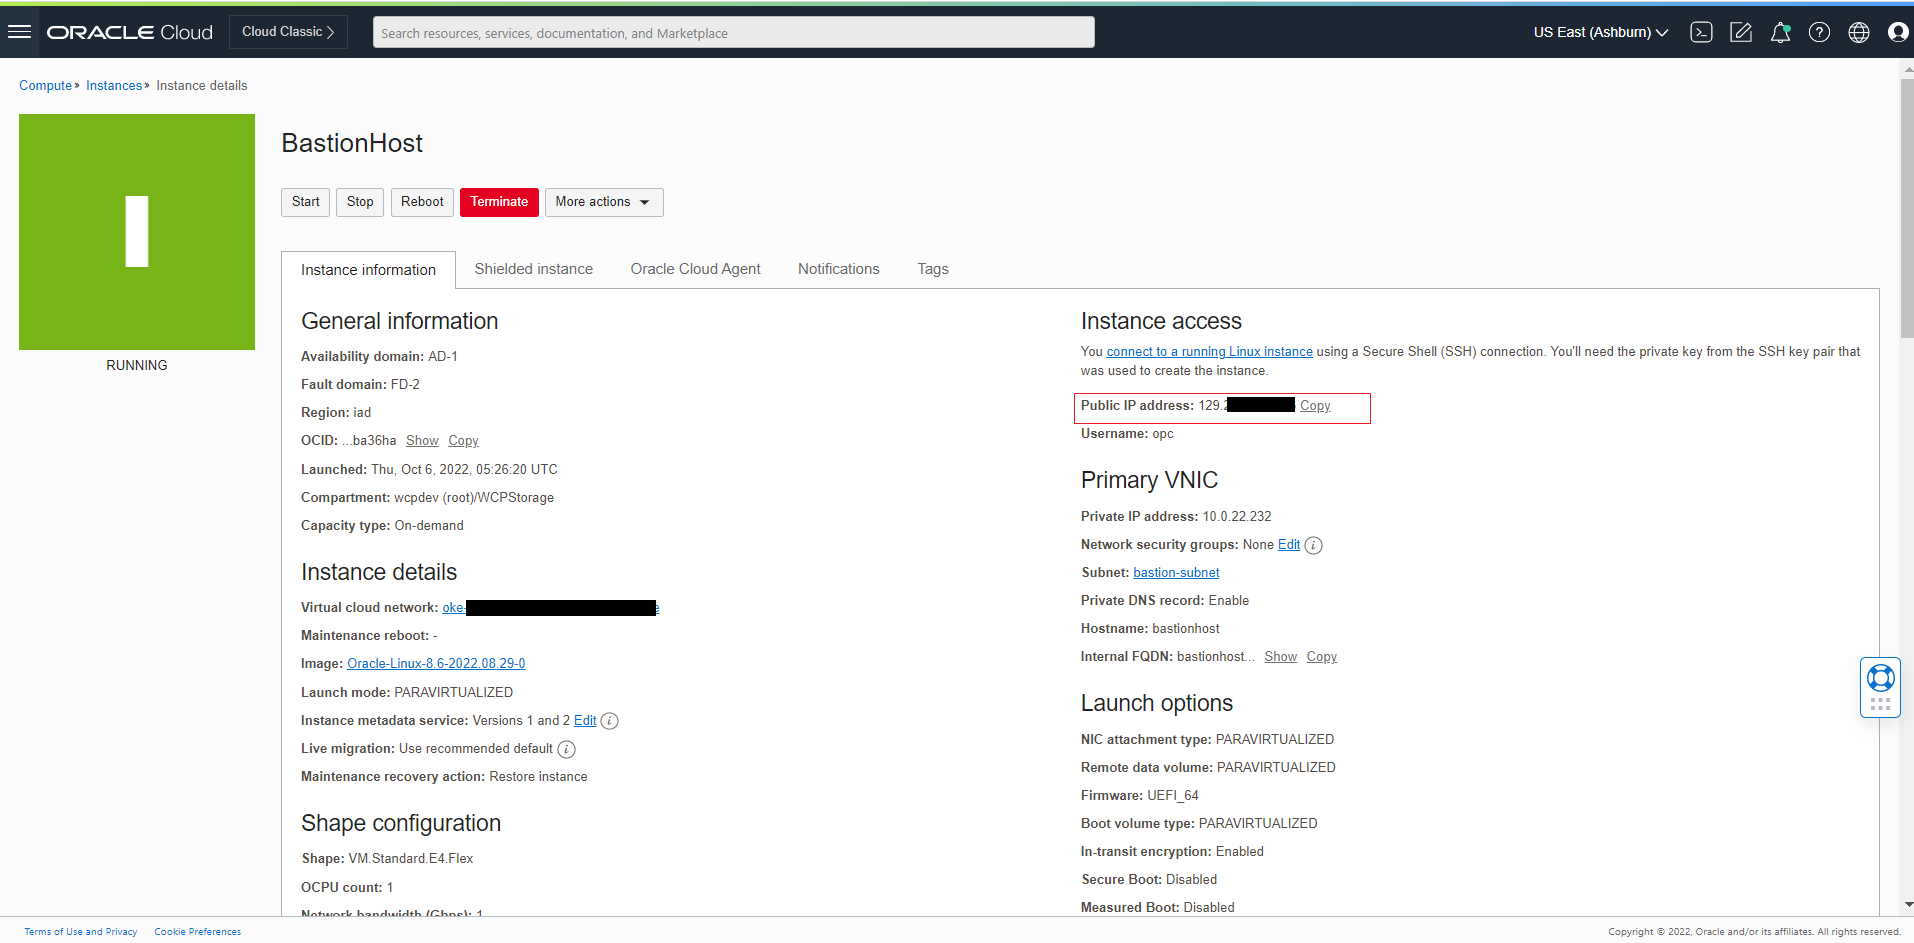Copy the Public IP address
The width and height of the screenshot is (1914, 943).
1315,406
